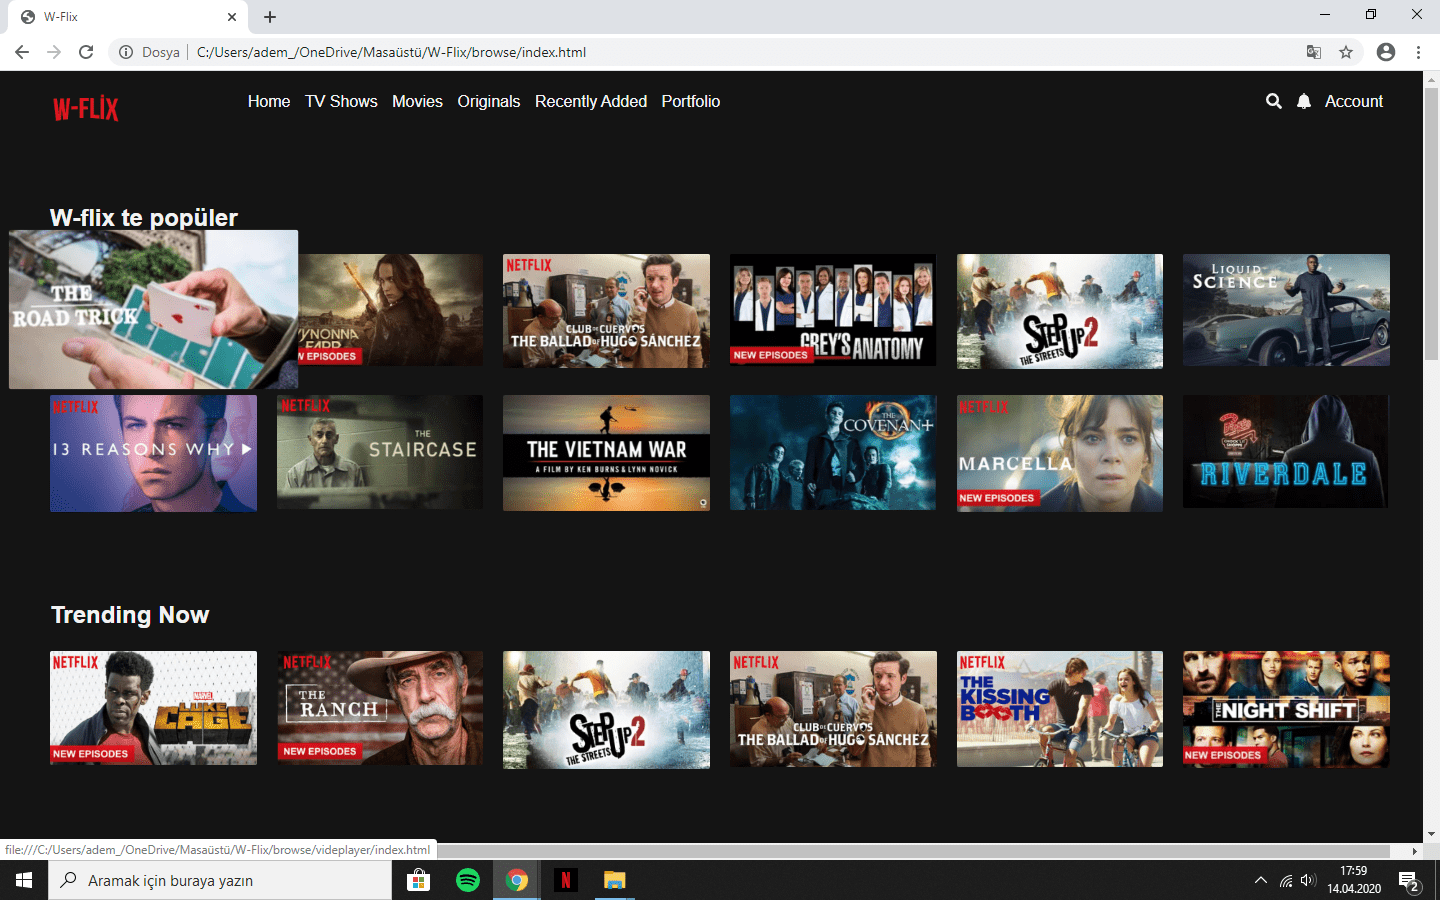Click the W-FLIX logo
1440x900 pixels.
(x=85, y=109)
